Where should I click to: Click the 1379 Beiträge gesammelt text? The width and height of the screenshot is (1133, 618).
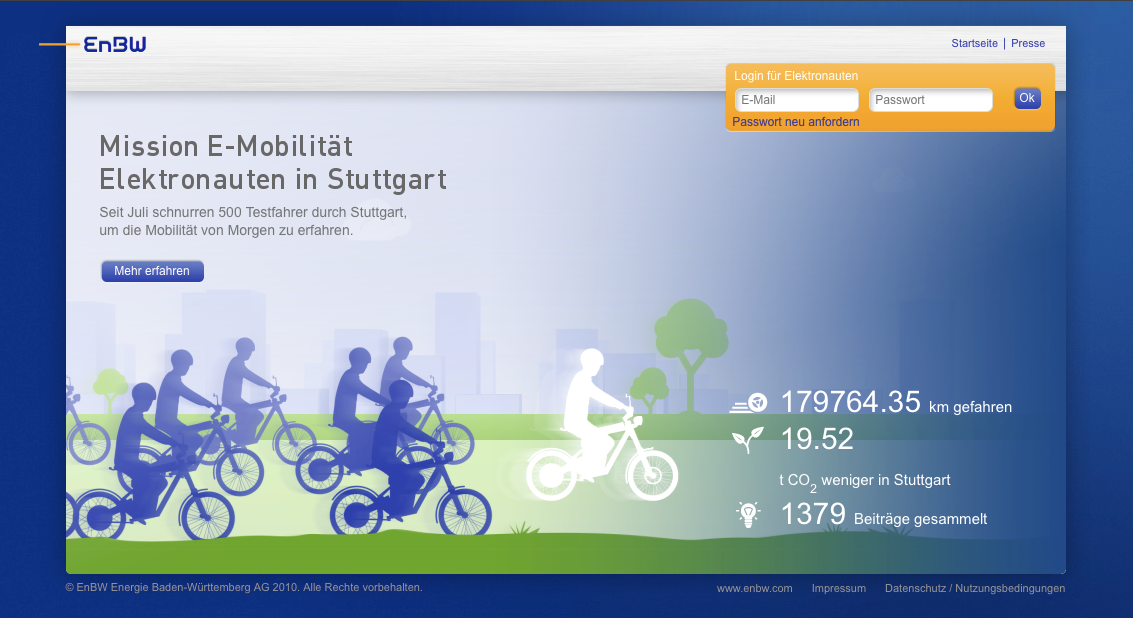884,515
